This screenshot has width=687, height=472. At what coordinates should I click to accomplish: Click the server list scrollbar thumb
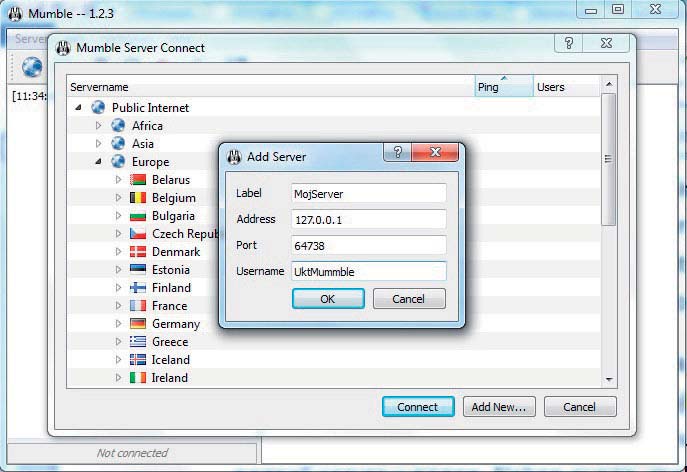(609, 160)
